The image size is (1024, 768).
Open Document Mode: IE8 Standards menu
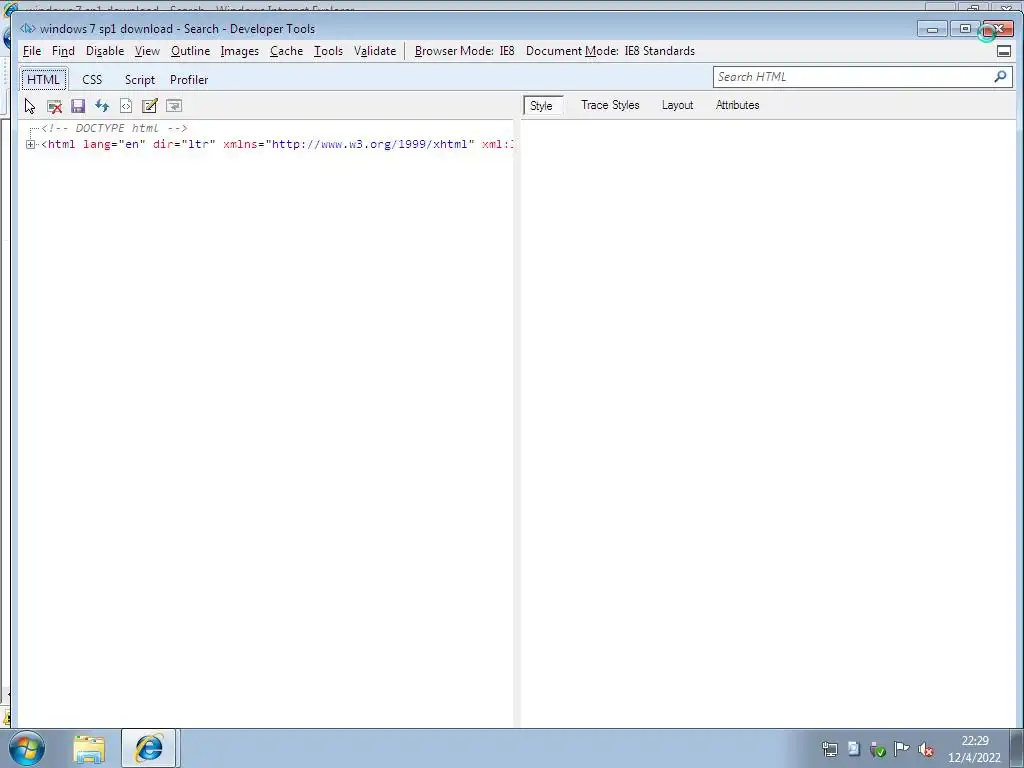coord(611,51)
